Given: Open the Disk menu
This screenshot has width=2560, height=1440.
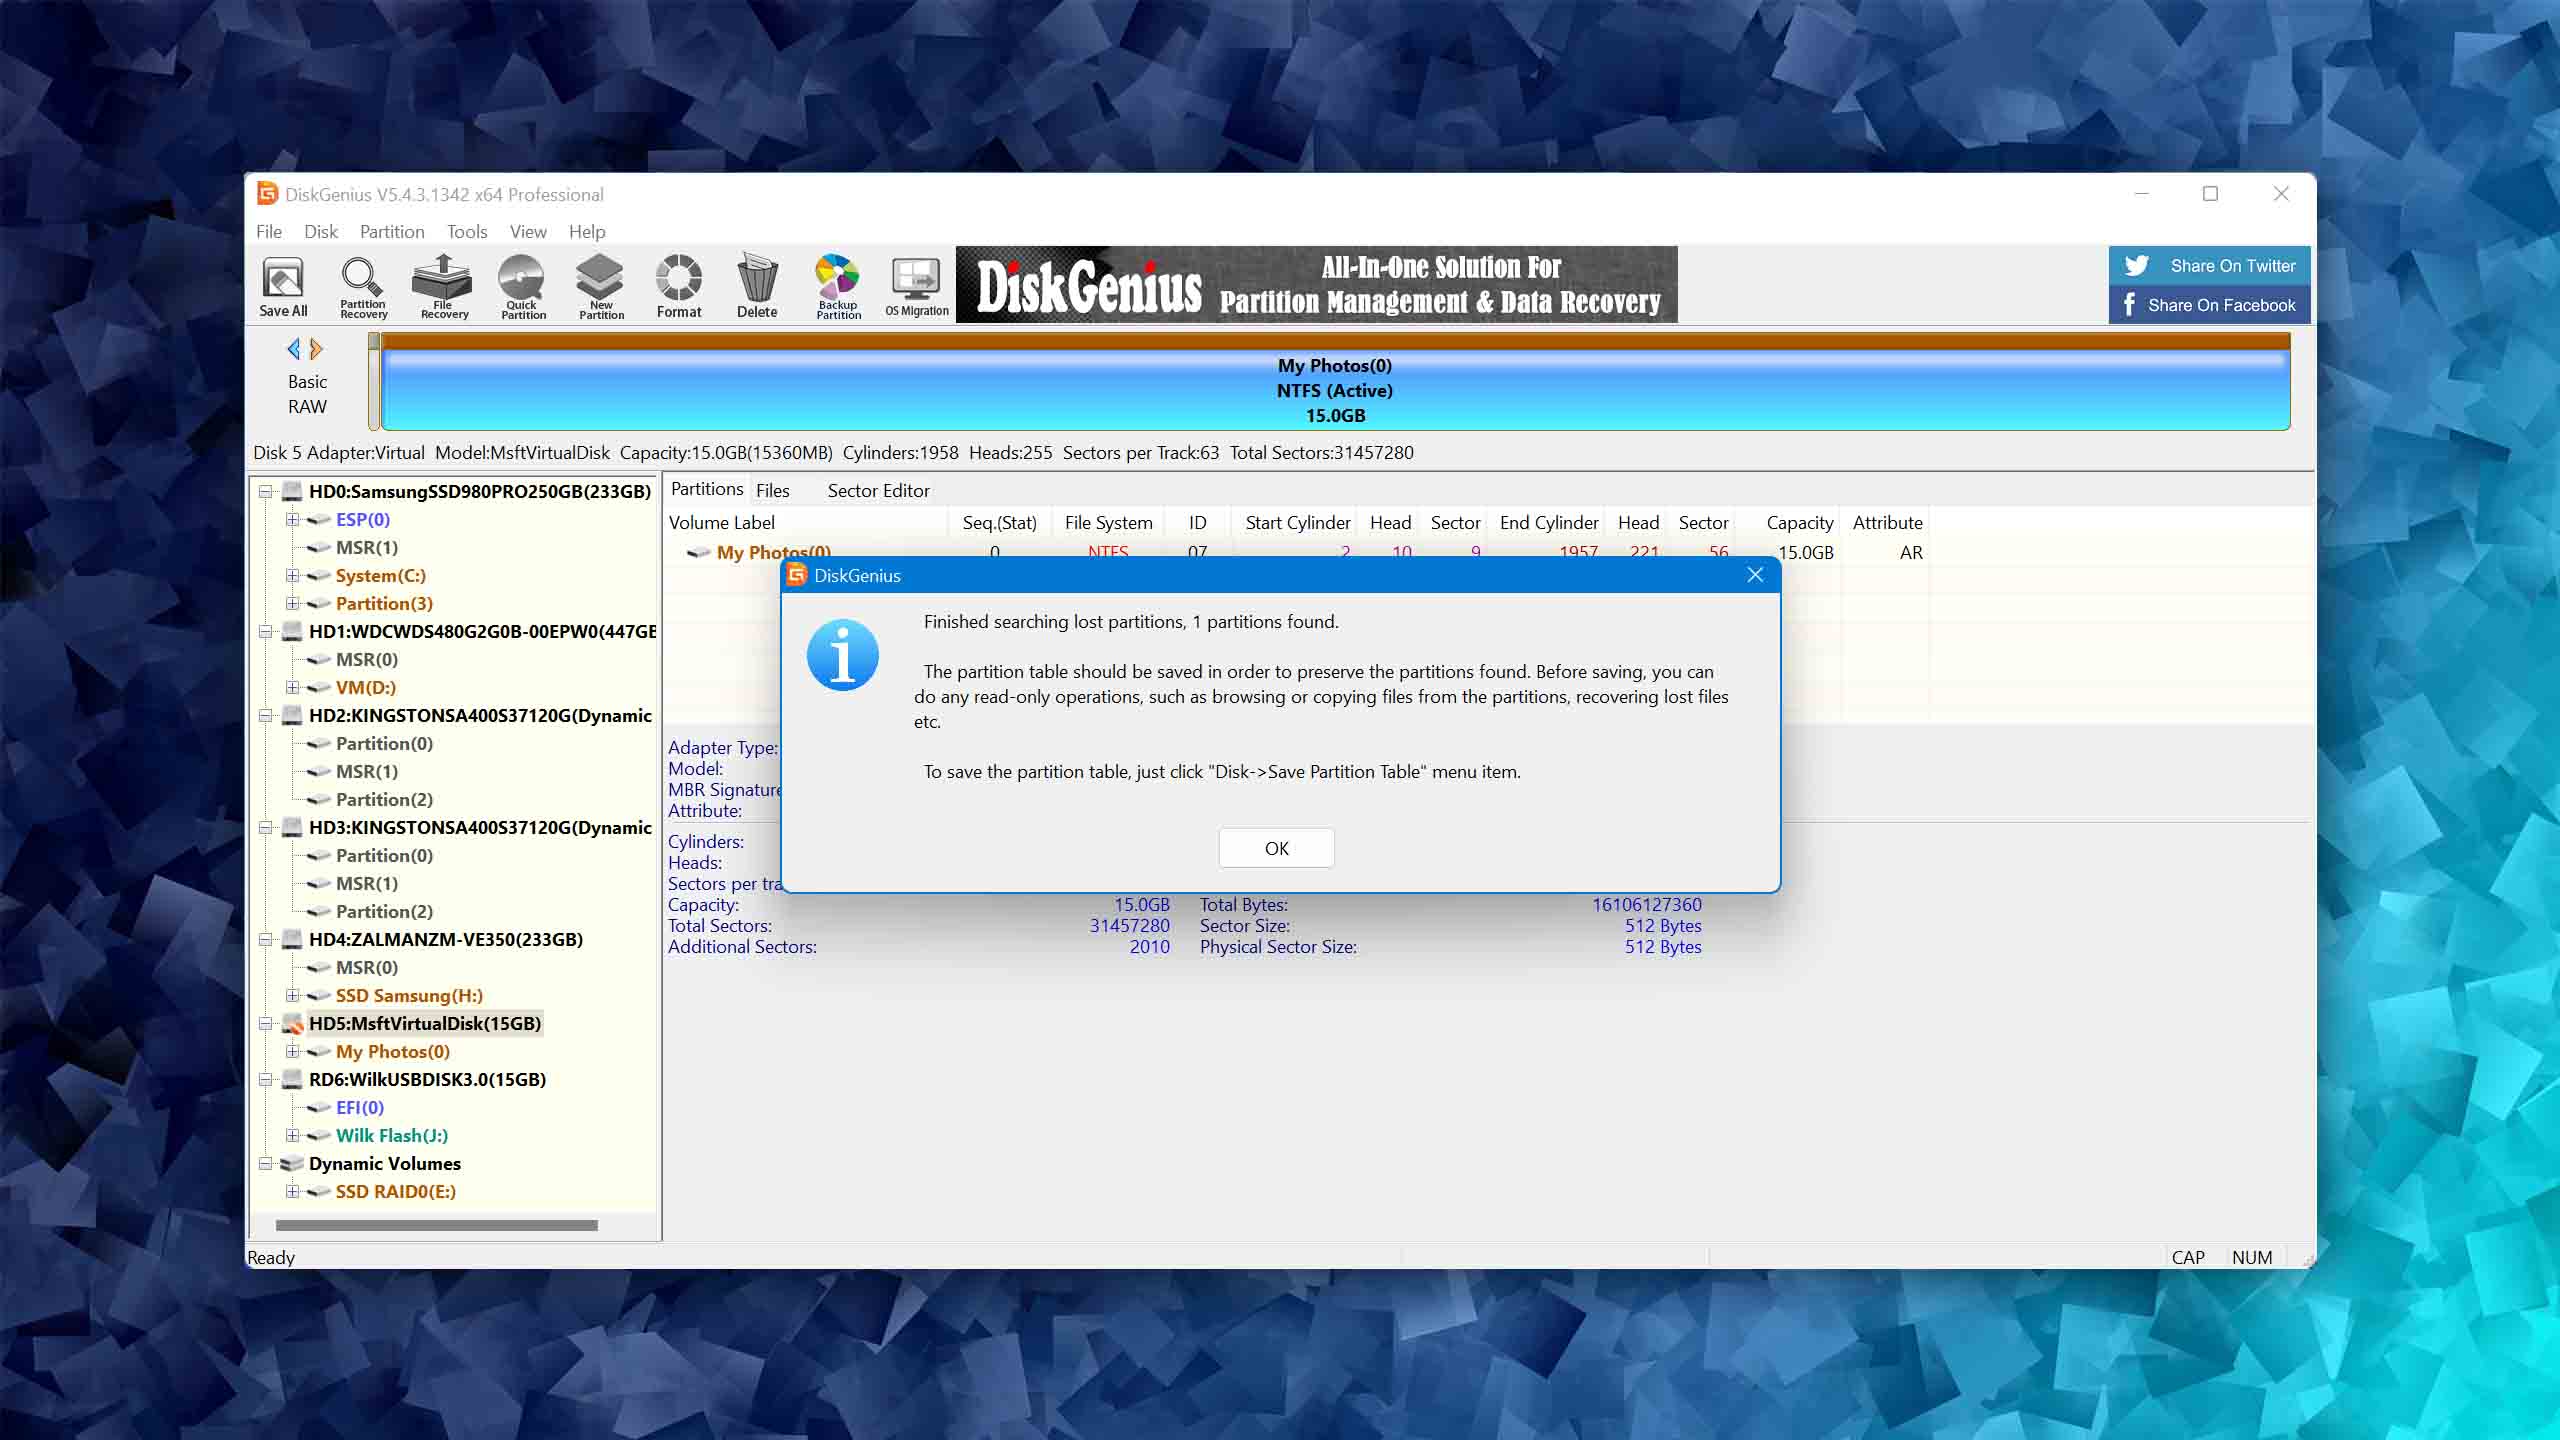Looking at the screenshot, I should coord(321,232).
